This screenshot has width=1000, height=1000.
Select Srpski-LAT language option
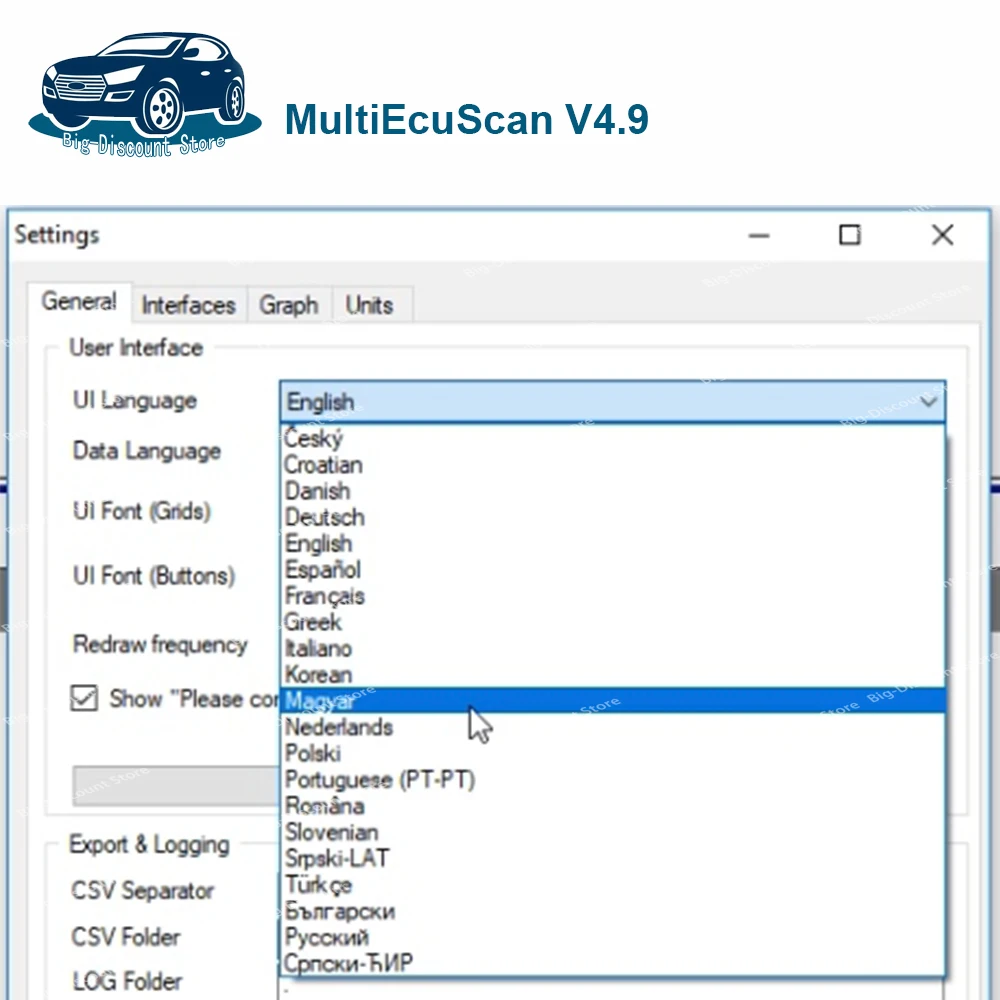612,858
